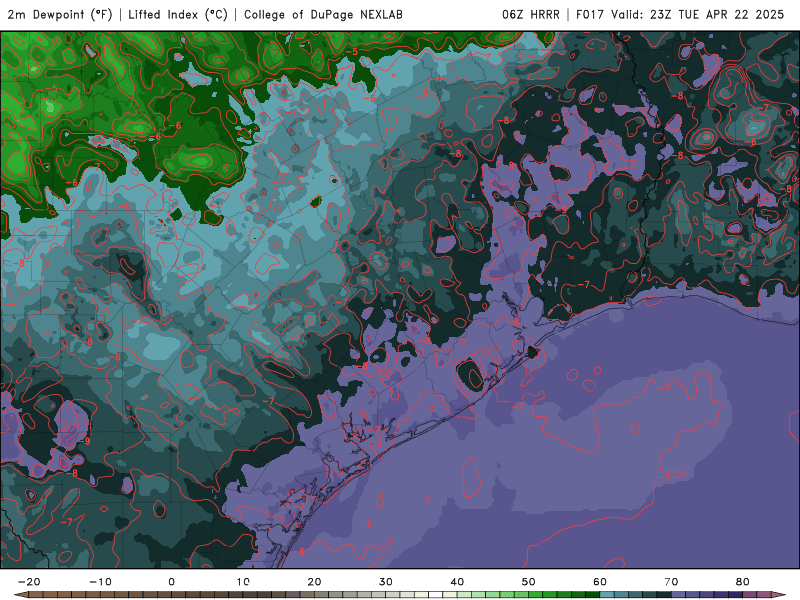Click the color bar's left end arrow
This screenshot has height=600, width=800.
click(20, 595)
